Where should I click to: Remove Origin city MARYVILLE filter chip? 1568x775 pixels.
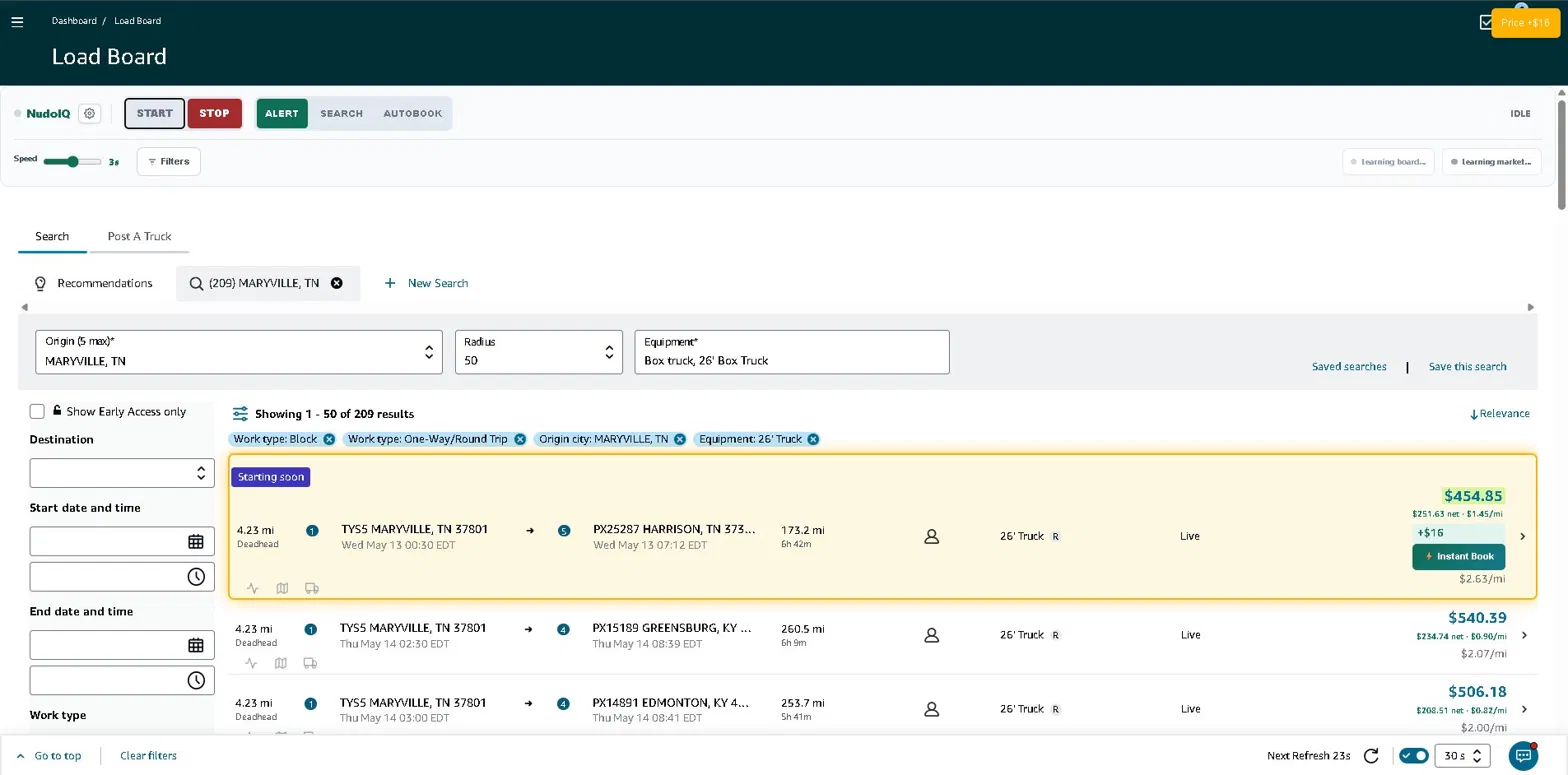point(680,439)
